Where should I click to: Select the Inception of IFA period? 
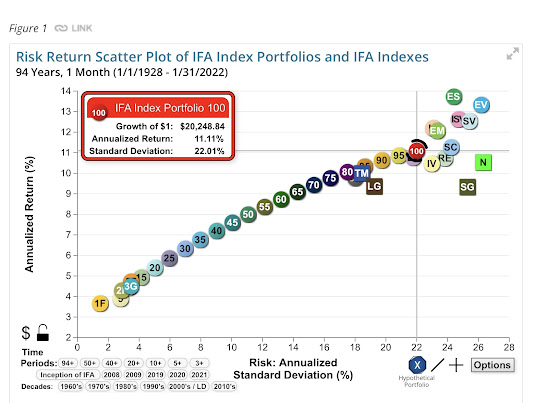coord(68,375)
